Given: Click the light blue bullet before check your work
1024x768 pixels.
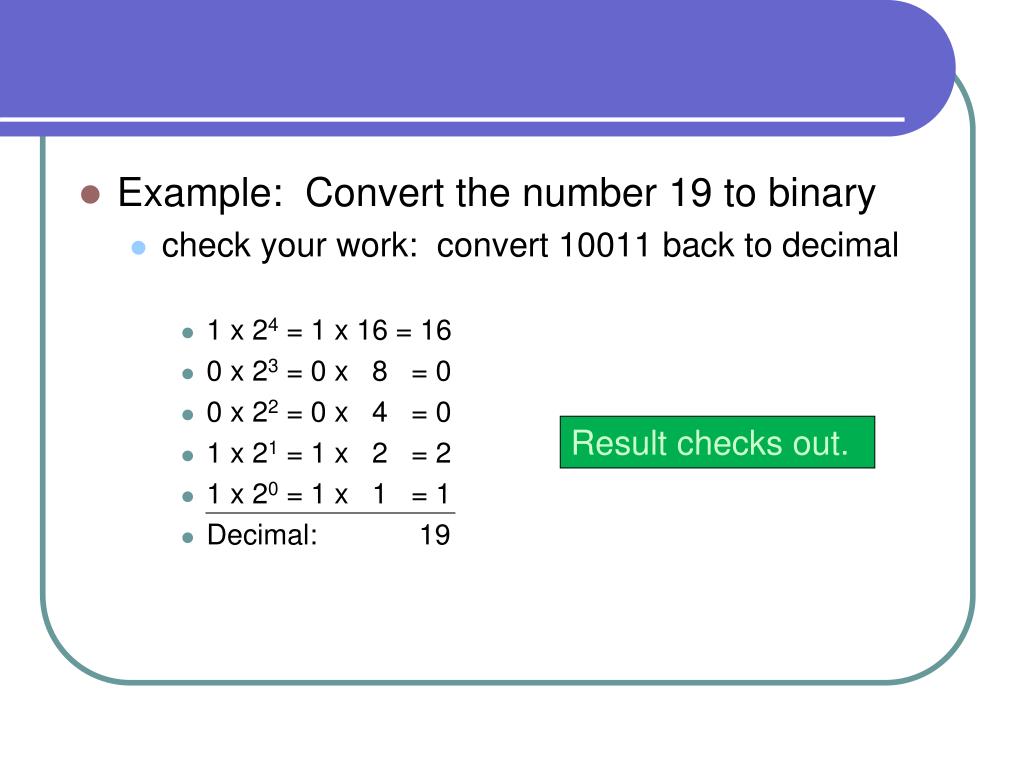Looking at the screenshot, I should pyautogui.click(x=138, y=248).
